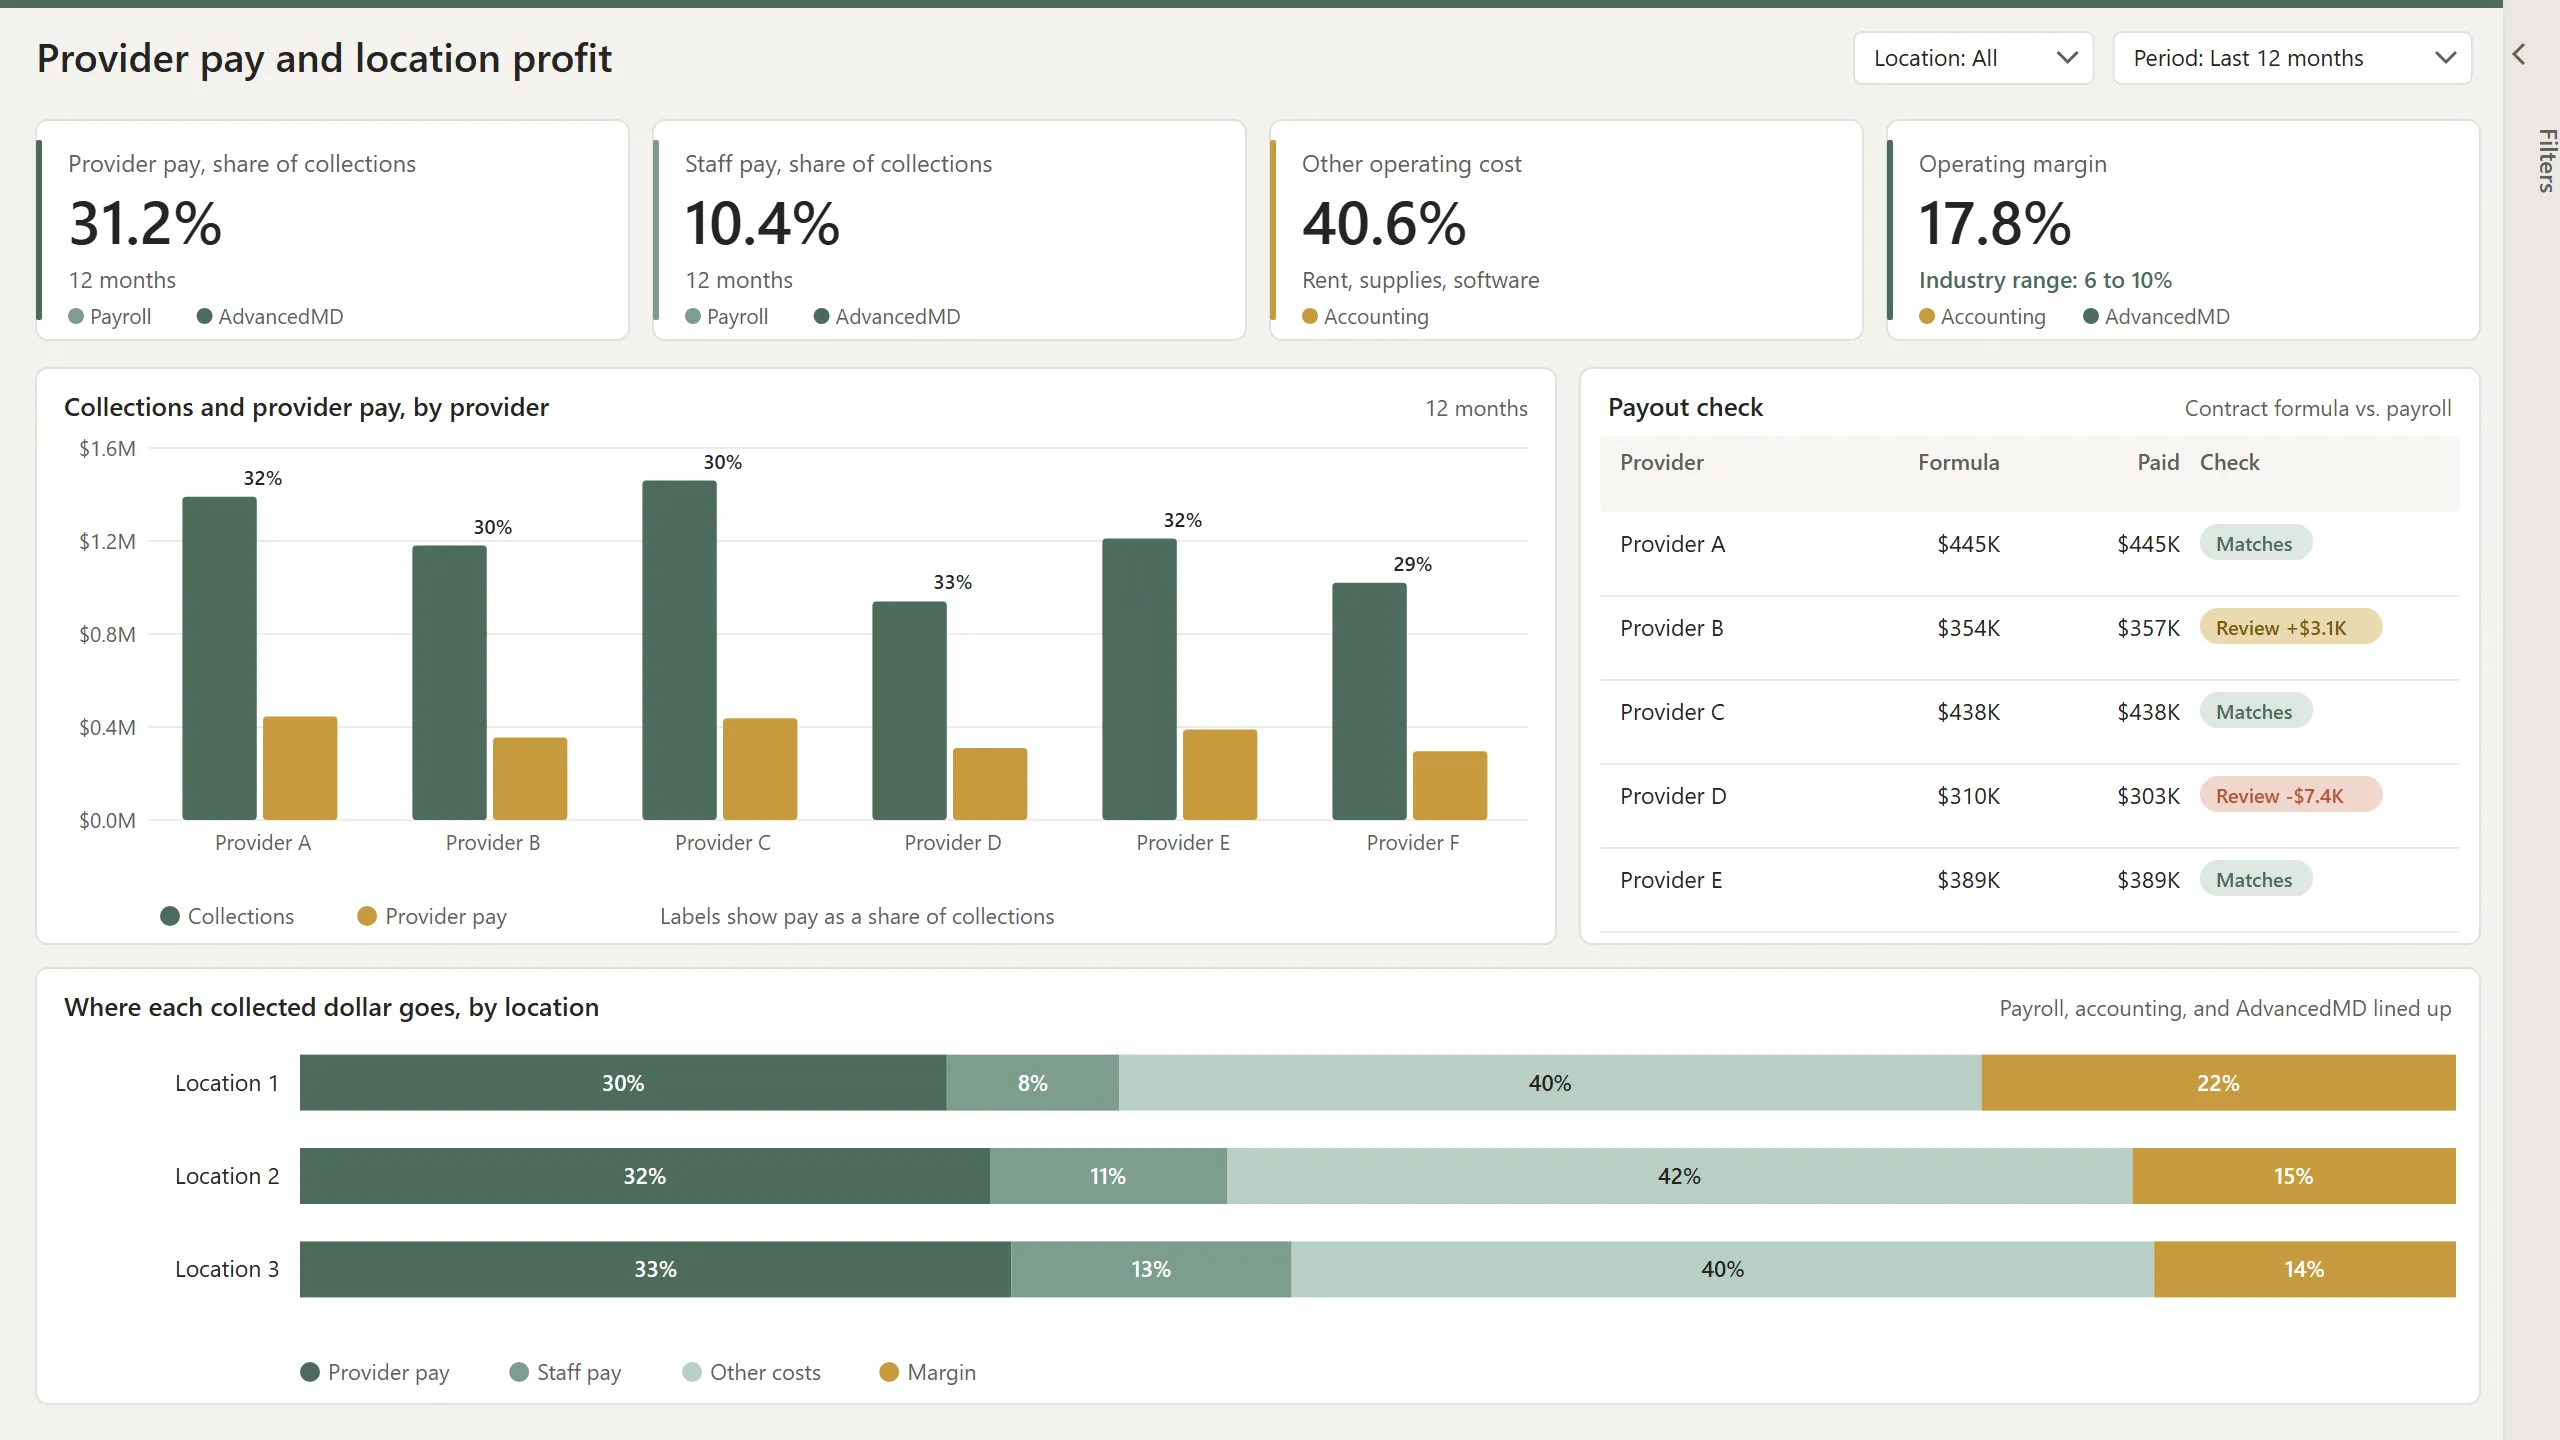Select Provider F collections bar

click(1369, 701)
